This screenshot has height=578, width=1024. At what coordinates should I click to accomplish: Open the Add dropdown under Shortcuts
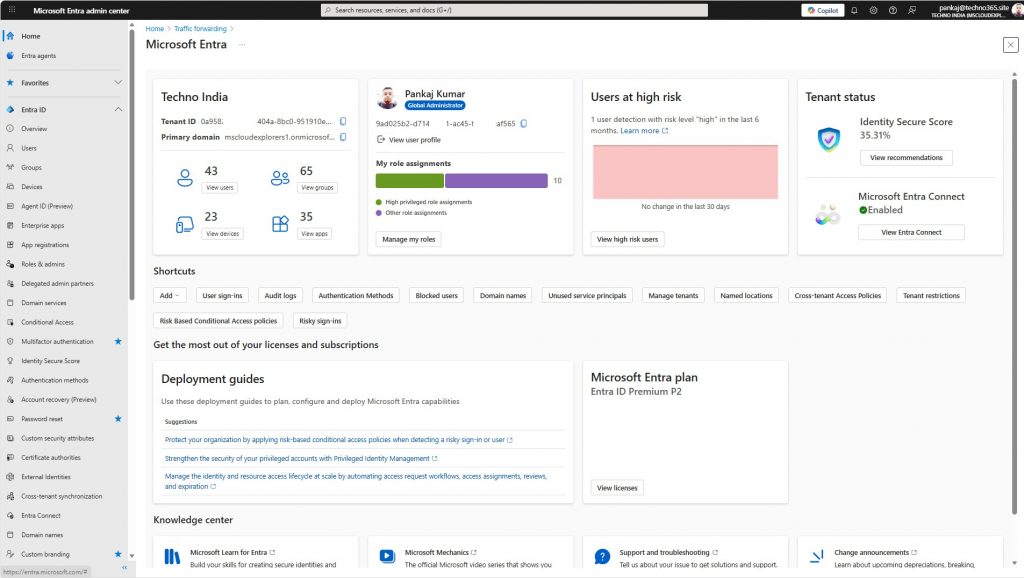167,295
